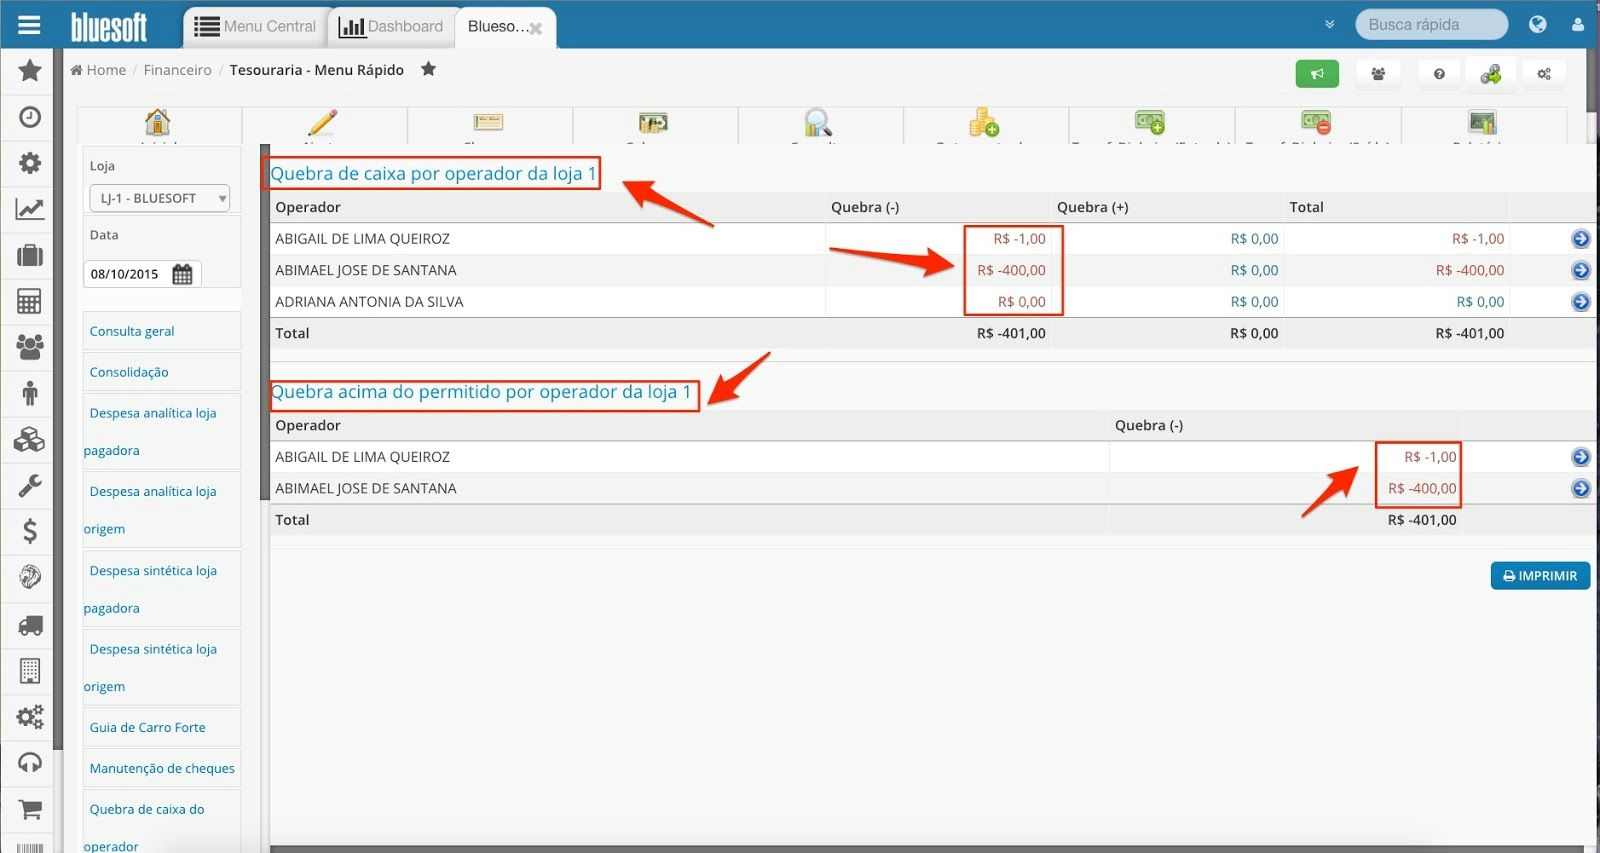Image resolution: width=1600 pixels, height=853 pixels.
Task: Open Consolidação link
Action: (x=129, y=372)
